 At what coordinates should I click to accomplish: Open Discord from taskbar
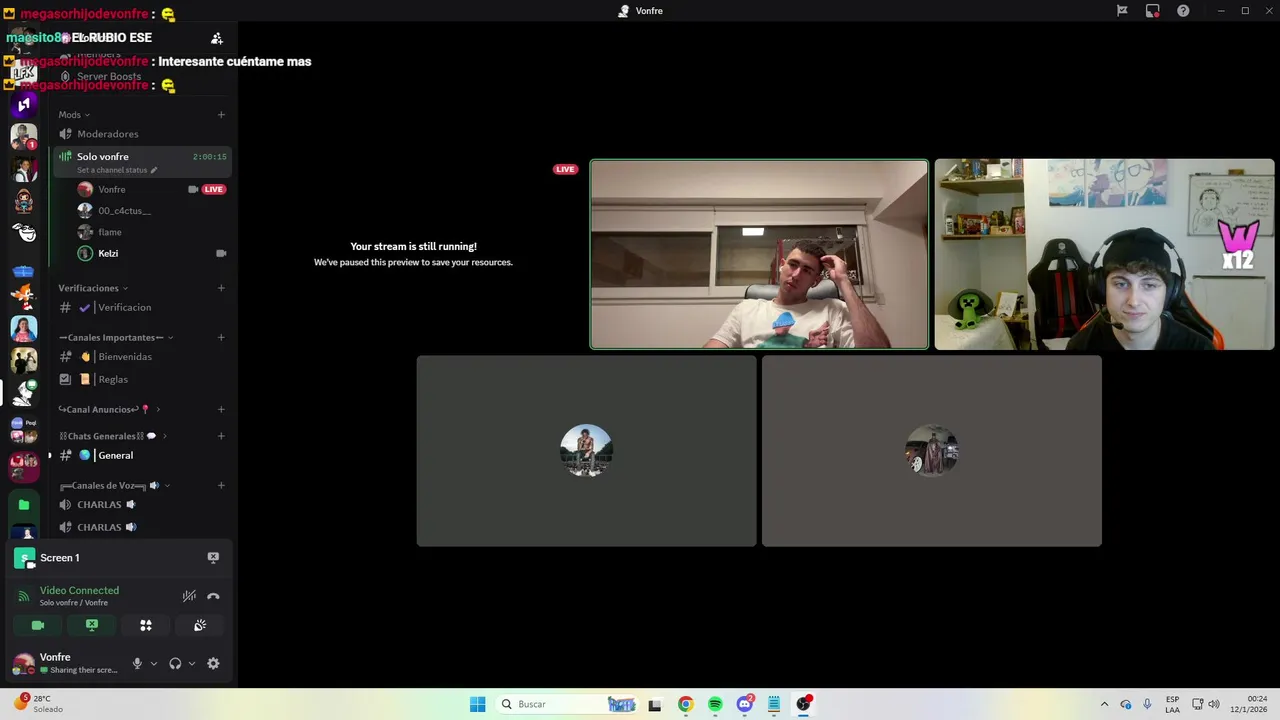click(745, 704)
